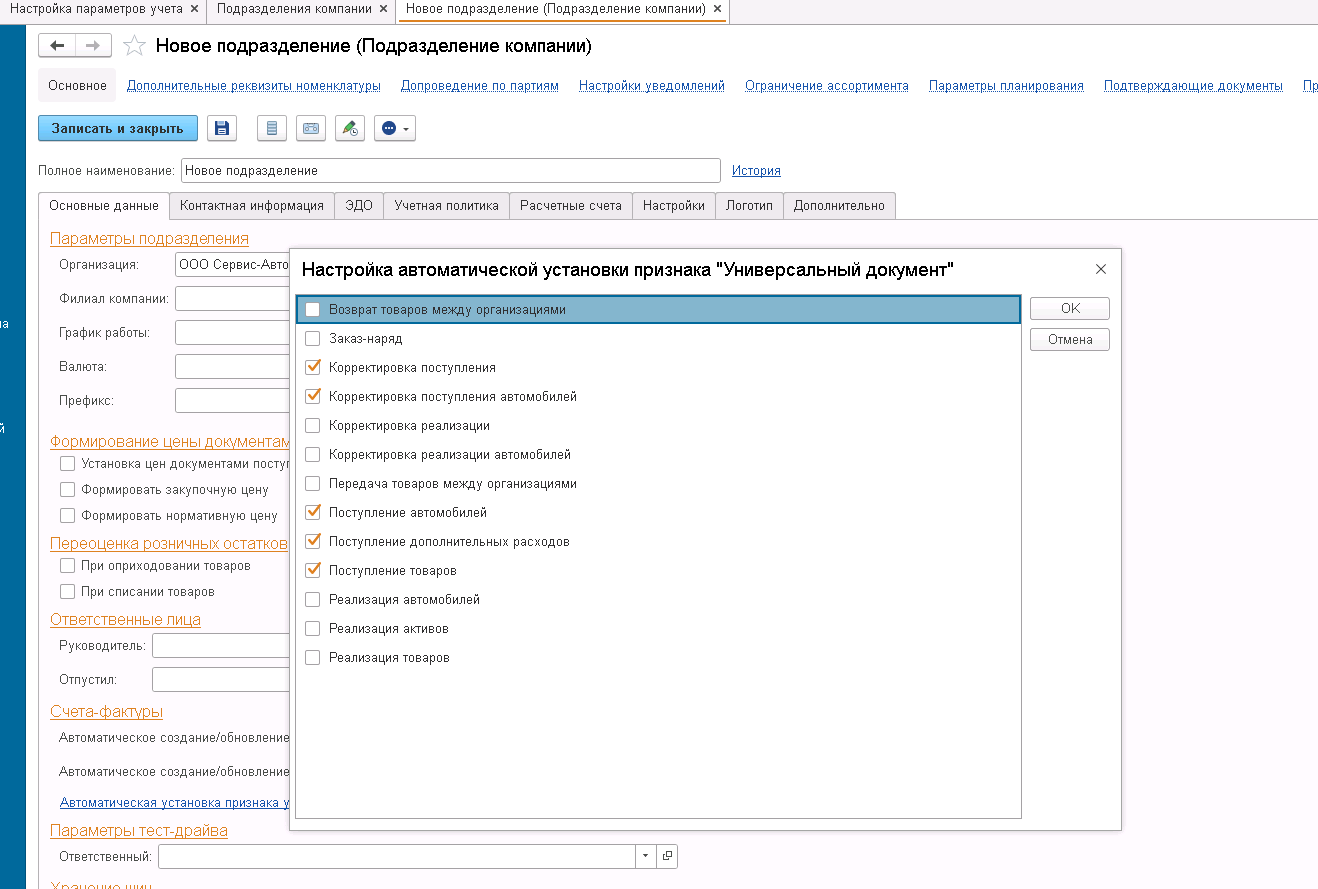Uncheck Поступление автомобилей checkbox

[x=313, y=513]
